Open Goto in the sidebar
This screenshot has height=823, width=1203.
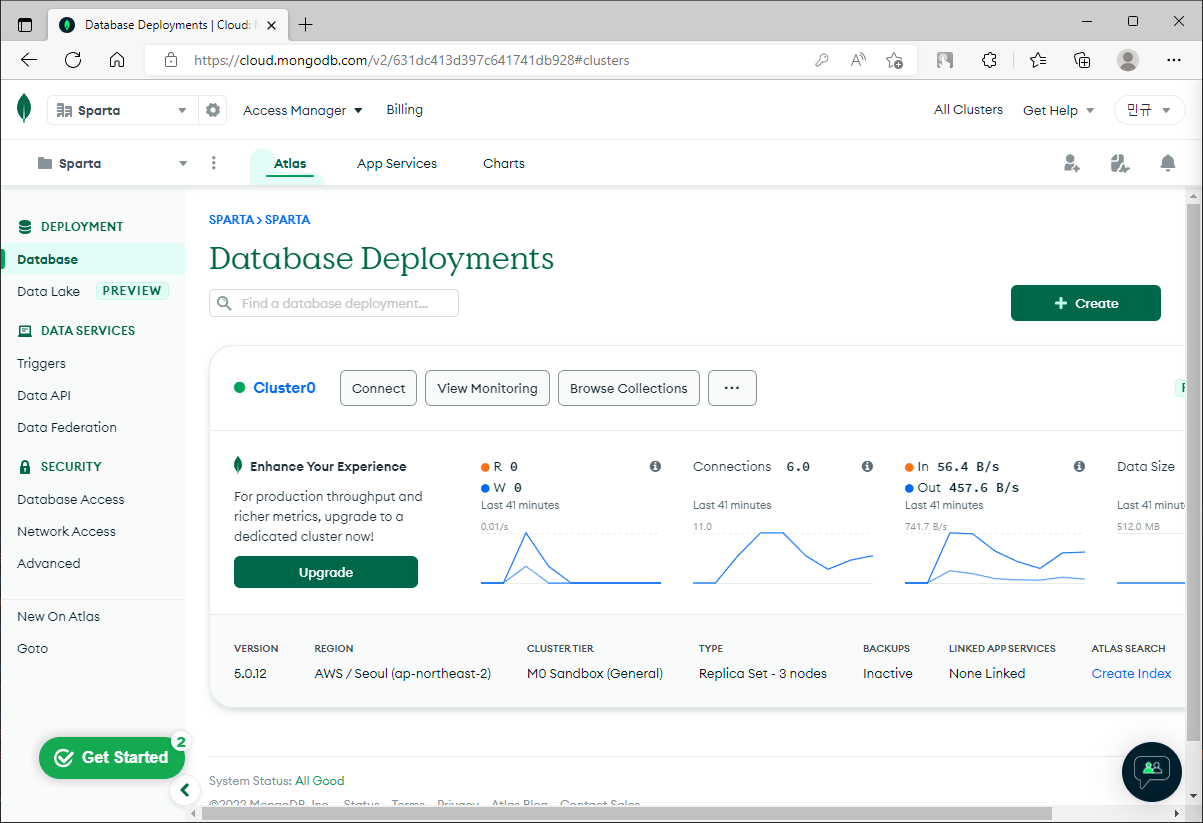[x=32, y=648]
